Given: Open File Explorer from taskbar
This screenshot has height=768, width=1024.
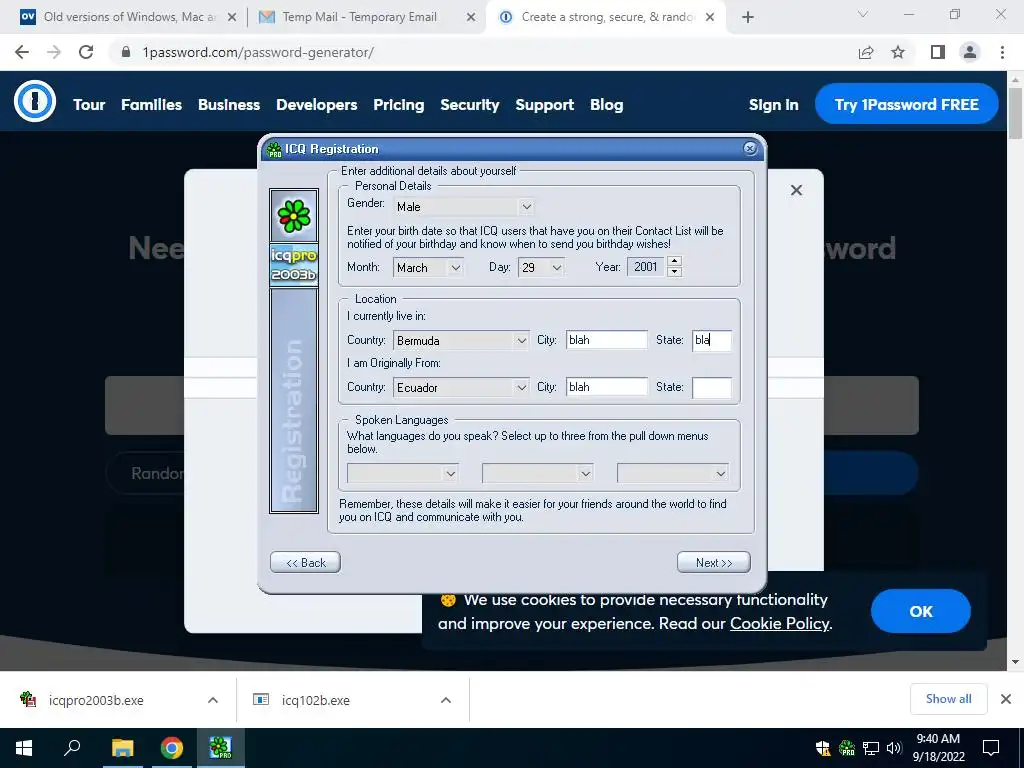Looking at the screenshot, I should [x=122, y=748].
